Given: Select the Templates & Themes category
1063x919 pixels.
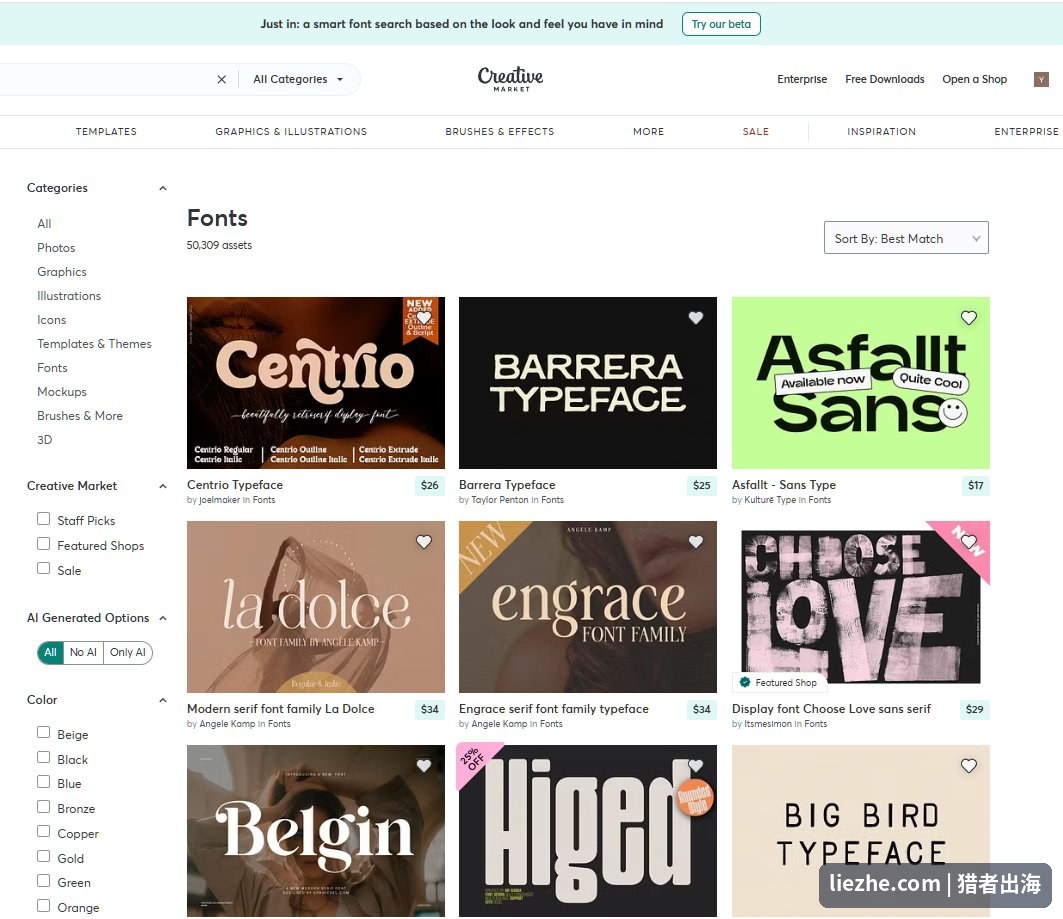Looking at the screenshot, I should 94,344.
